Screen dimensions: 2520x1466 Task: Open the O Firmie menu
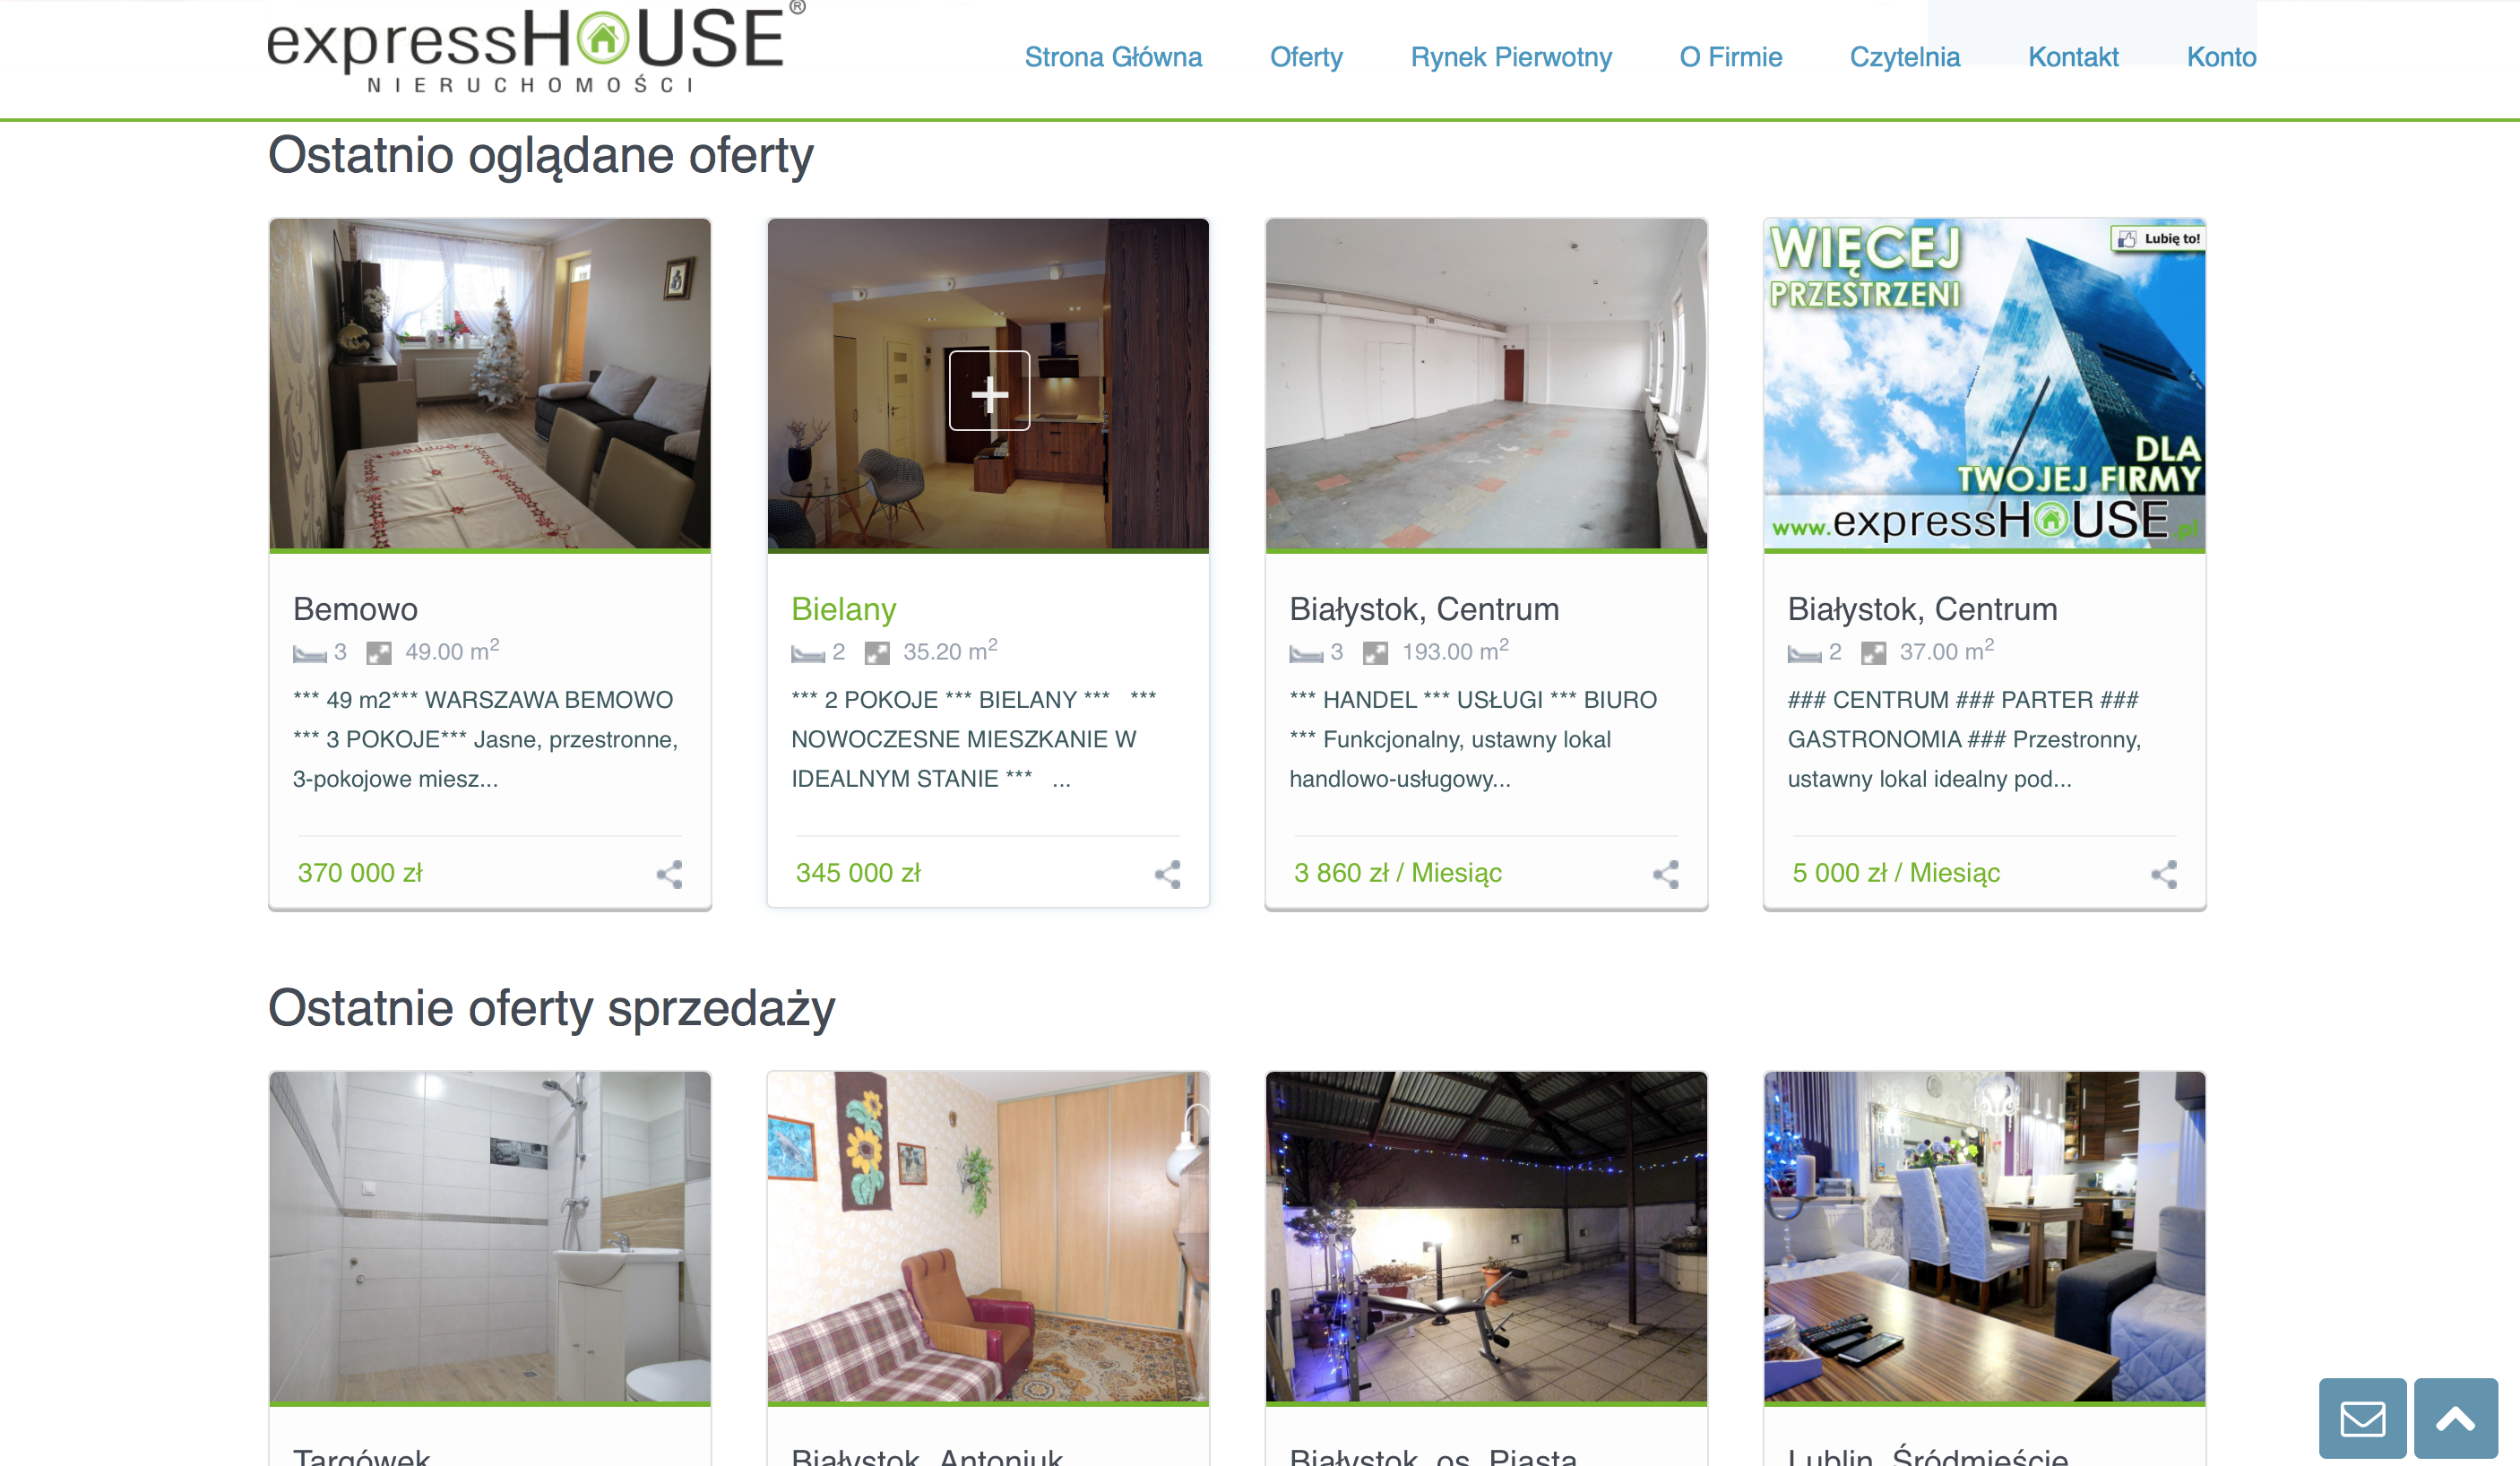(x=1731, y=57)
